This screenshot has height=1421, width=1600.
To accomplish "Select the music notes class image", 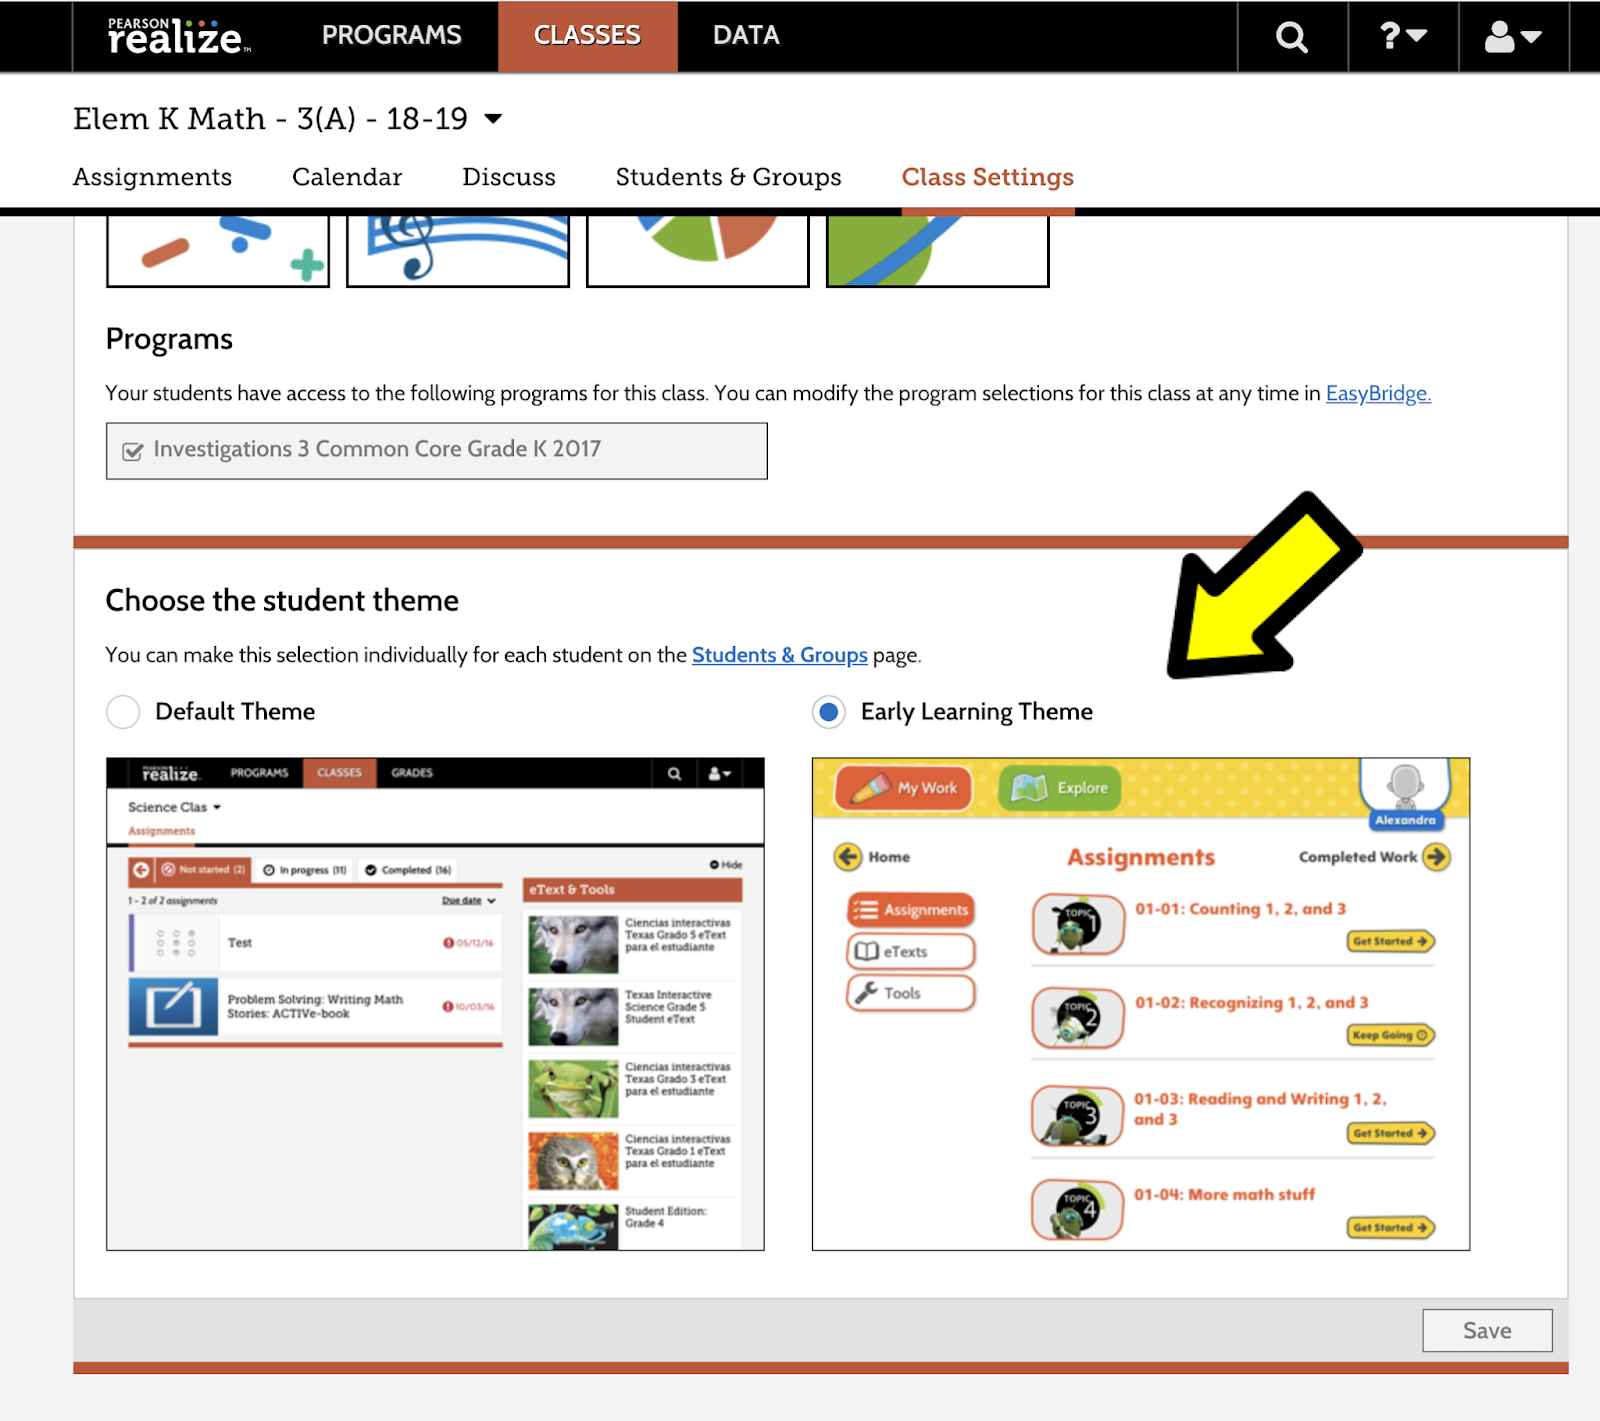I will pyautogui.click(x=458, y=251).
